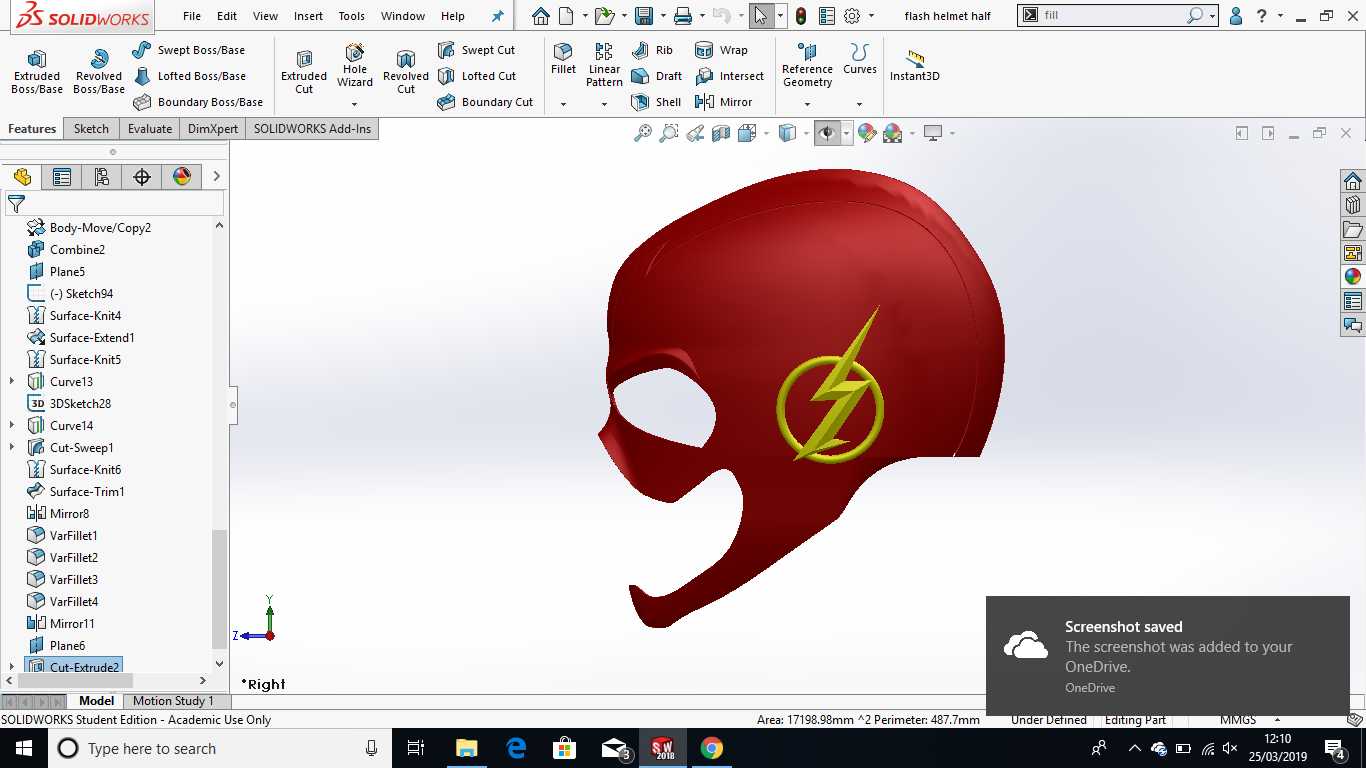
Task: Open the Windows Start menu
Action: [23, 748]
